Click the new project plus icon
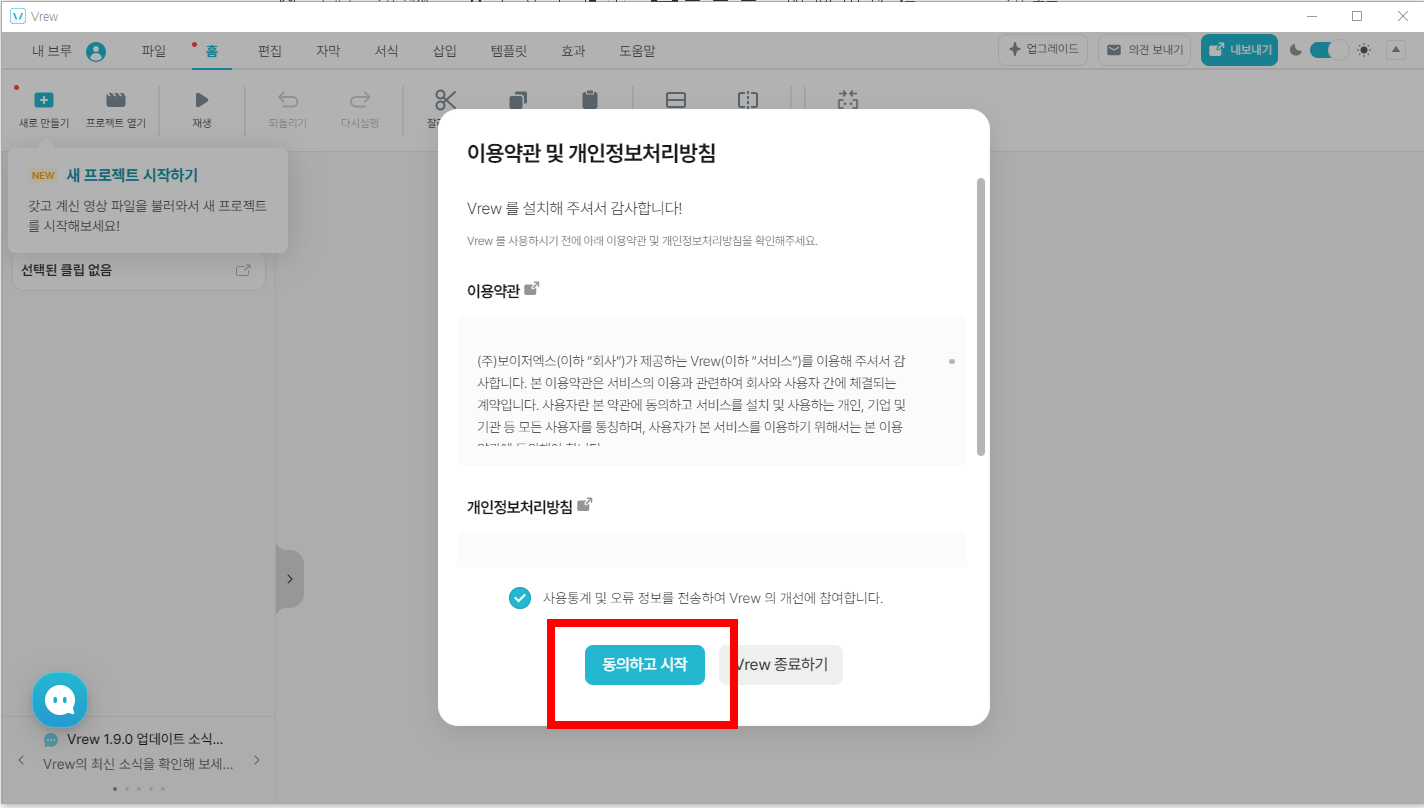This screenshot has height=808, width=1424. [x=44, y=100]
